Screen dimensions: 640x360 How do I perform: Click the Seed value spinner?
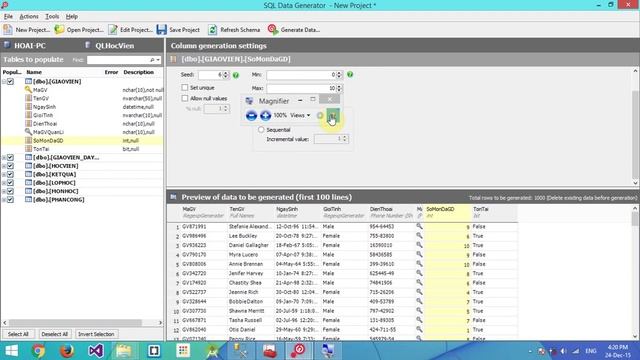226,75
